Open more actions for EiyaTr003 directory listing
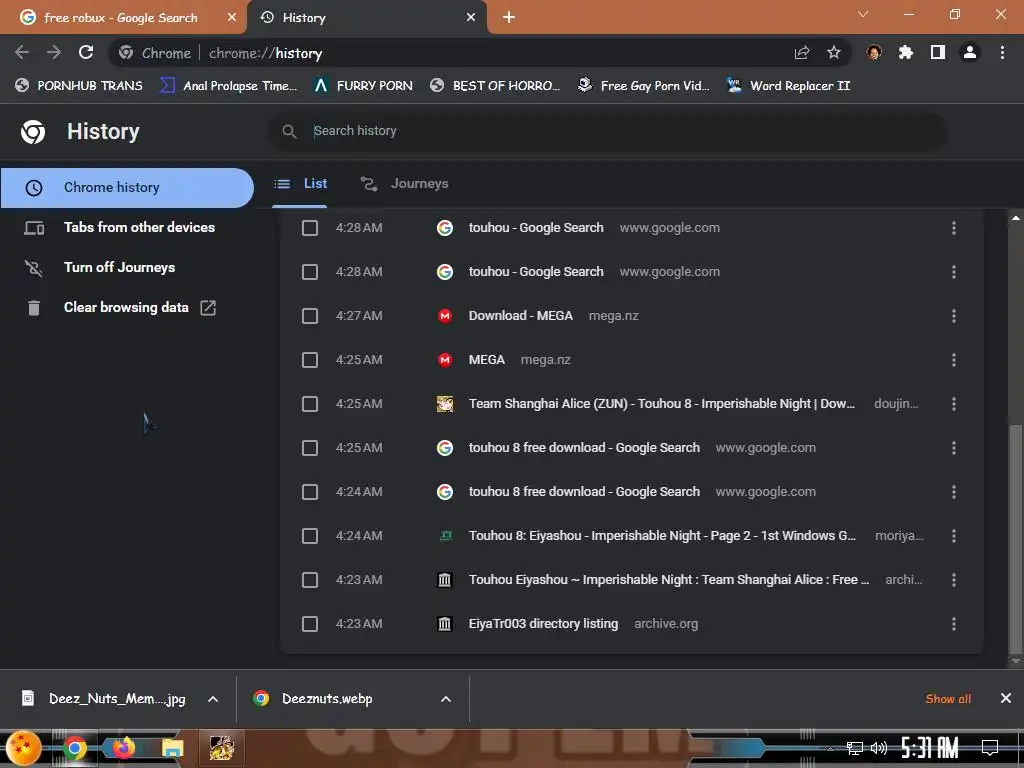This screenshot has width=1024, height=768. click(x=953, y=624)
